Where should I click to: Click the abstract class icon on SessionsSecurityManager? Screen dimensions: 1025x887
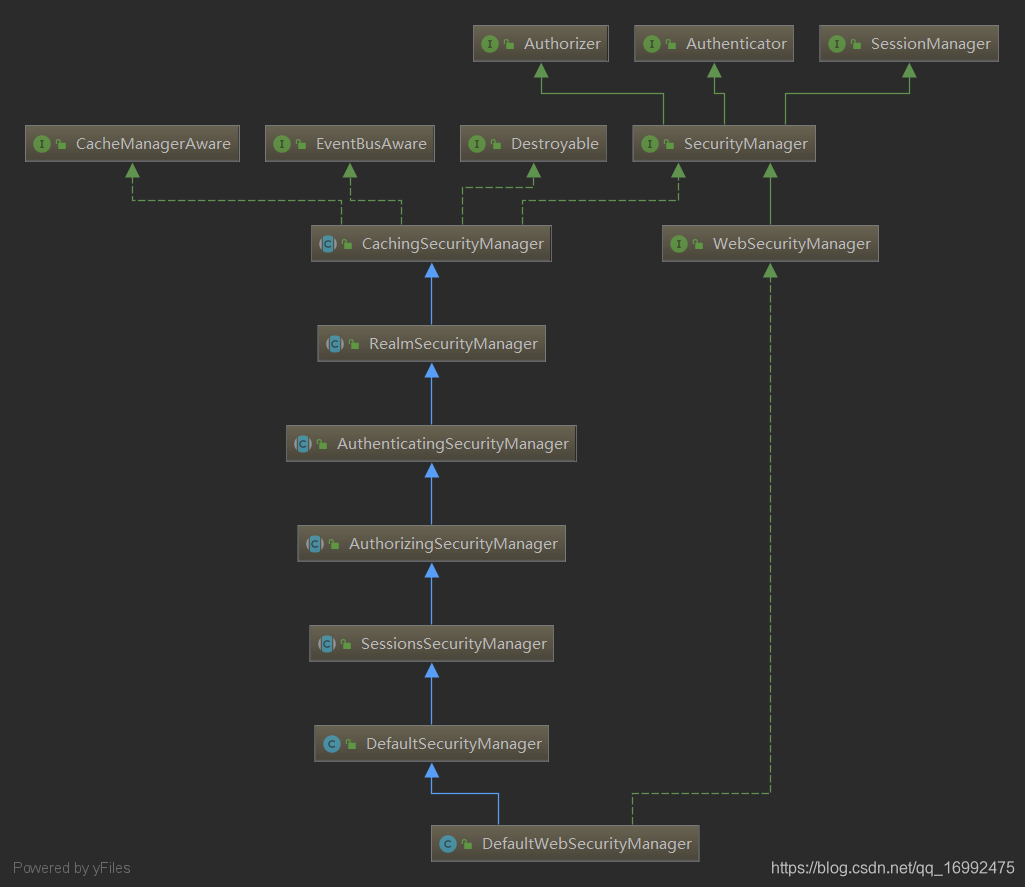pos(327,644)
